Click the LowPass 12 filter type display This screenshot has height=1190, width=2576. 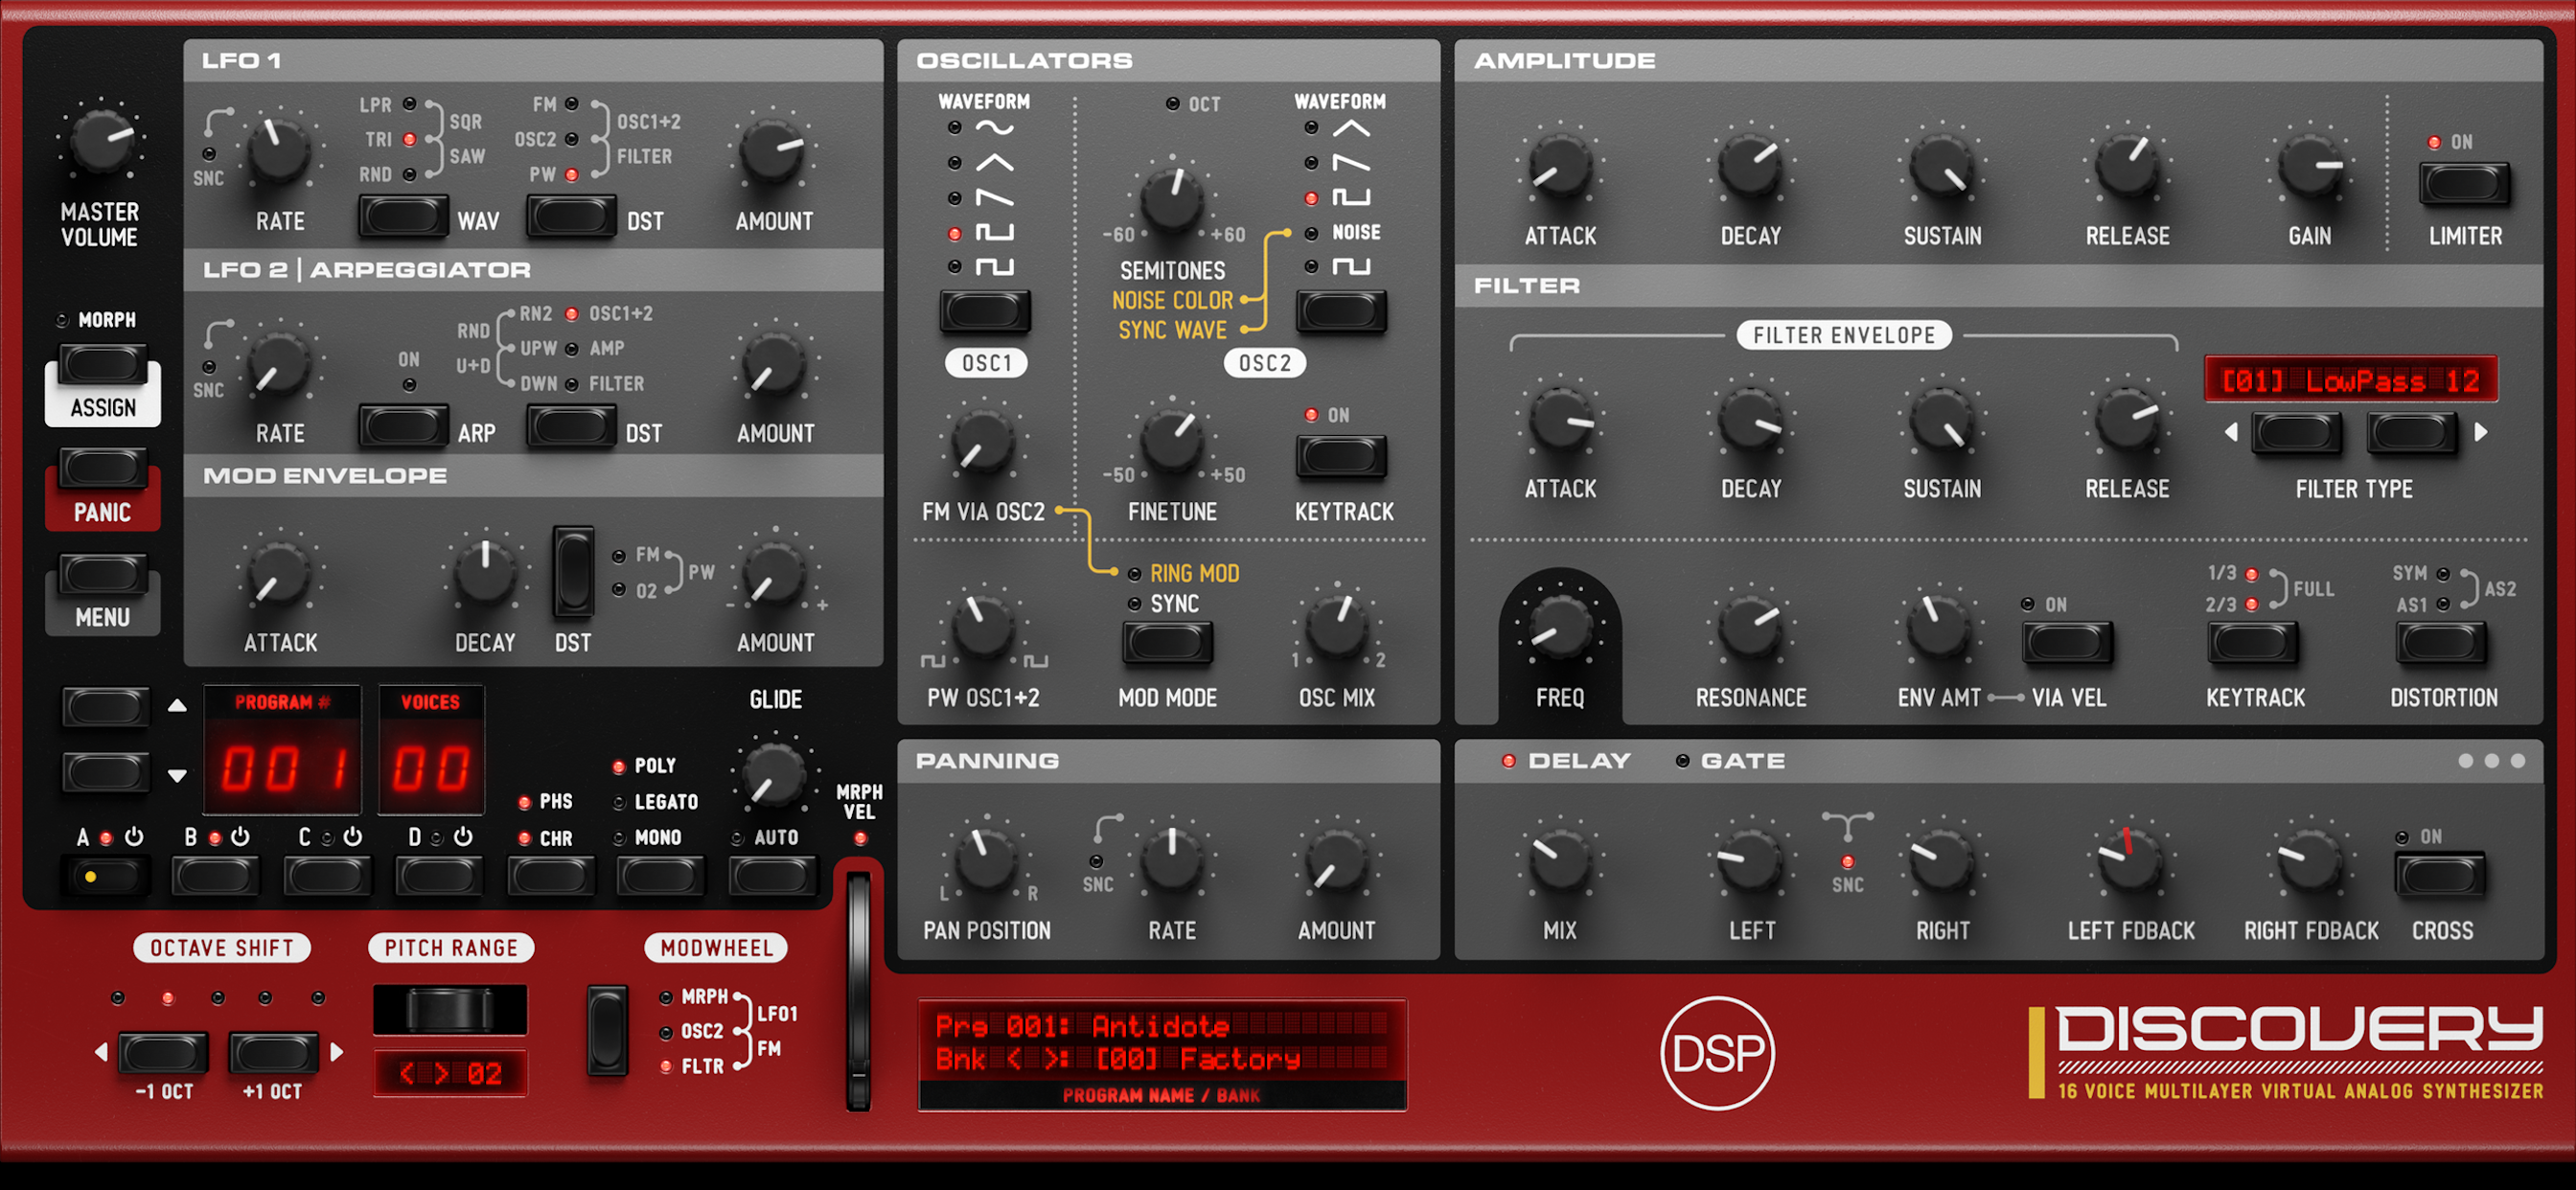(2350, 380)
